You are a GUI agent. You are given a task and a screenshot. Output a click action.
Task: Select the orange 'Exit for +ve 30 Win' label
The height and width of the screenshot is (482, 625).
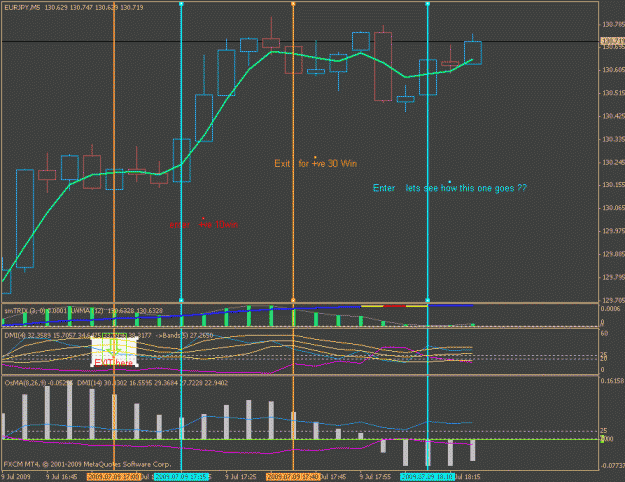tap(315, 163)
